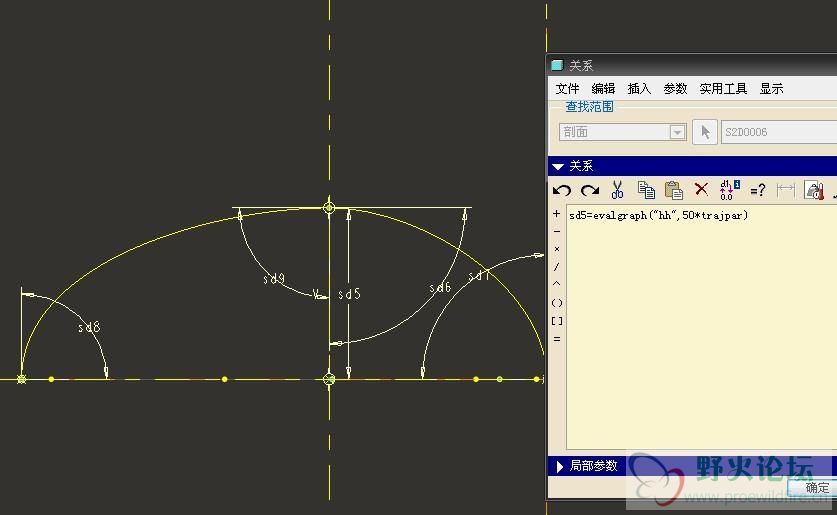Select the sd8 dimension label
This screenshot has height=515, width=837.
[89, 327]
